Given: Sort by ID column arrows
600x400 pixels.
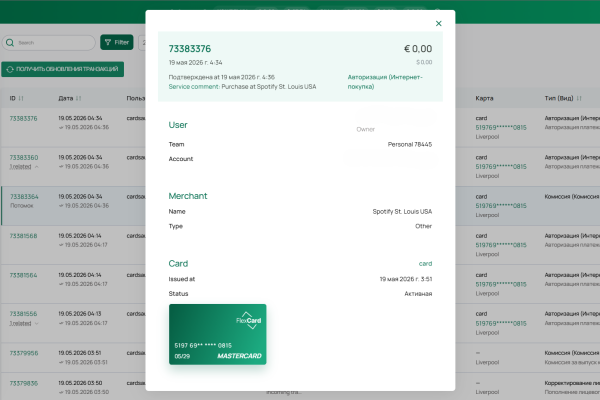Looking at the screenshot, I should (21, 98).
